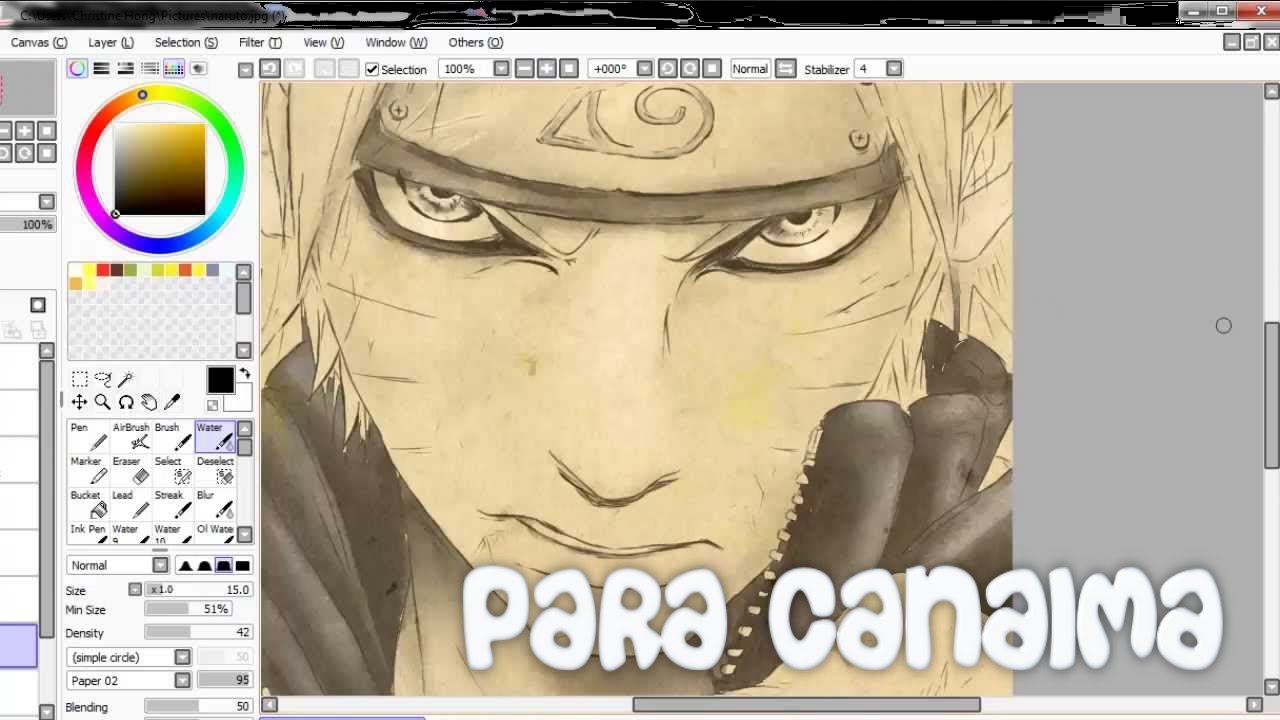Select the Oil Water brush tool

click(215, 533)
